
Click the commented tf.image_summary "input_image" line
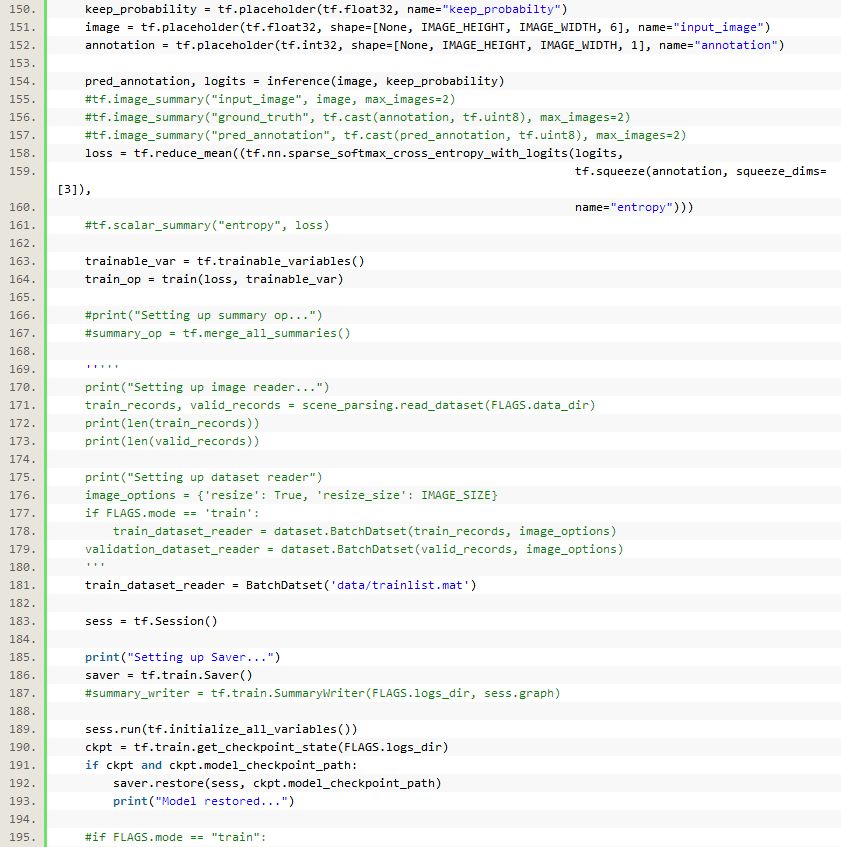coord(270,99)
